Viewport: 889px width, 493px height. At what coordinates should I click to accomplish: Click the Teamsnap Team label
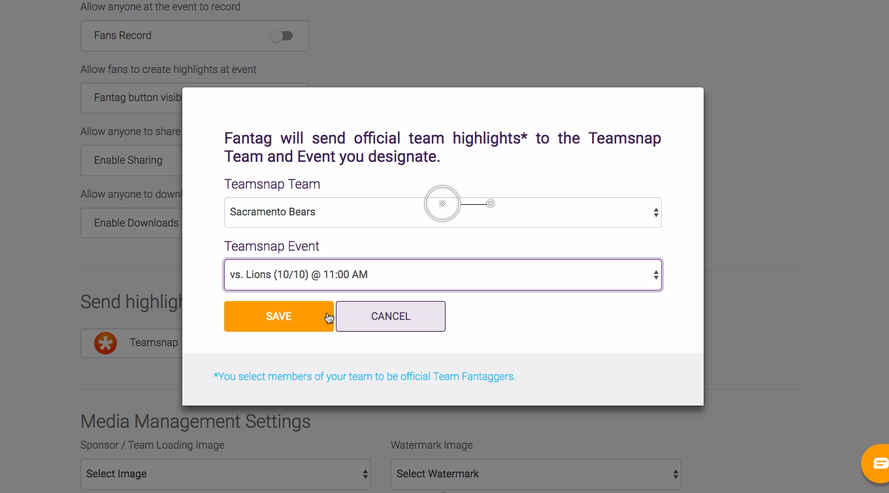click(x=272, y=184)
